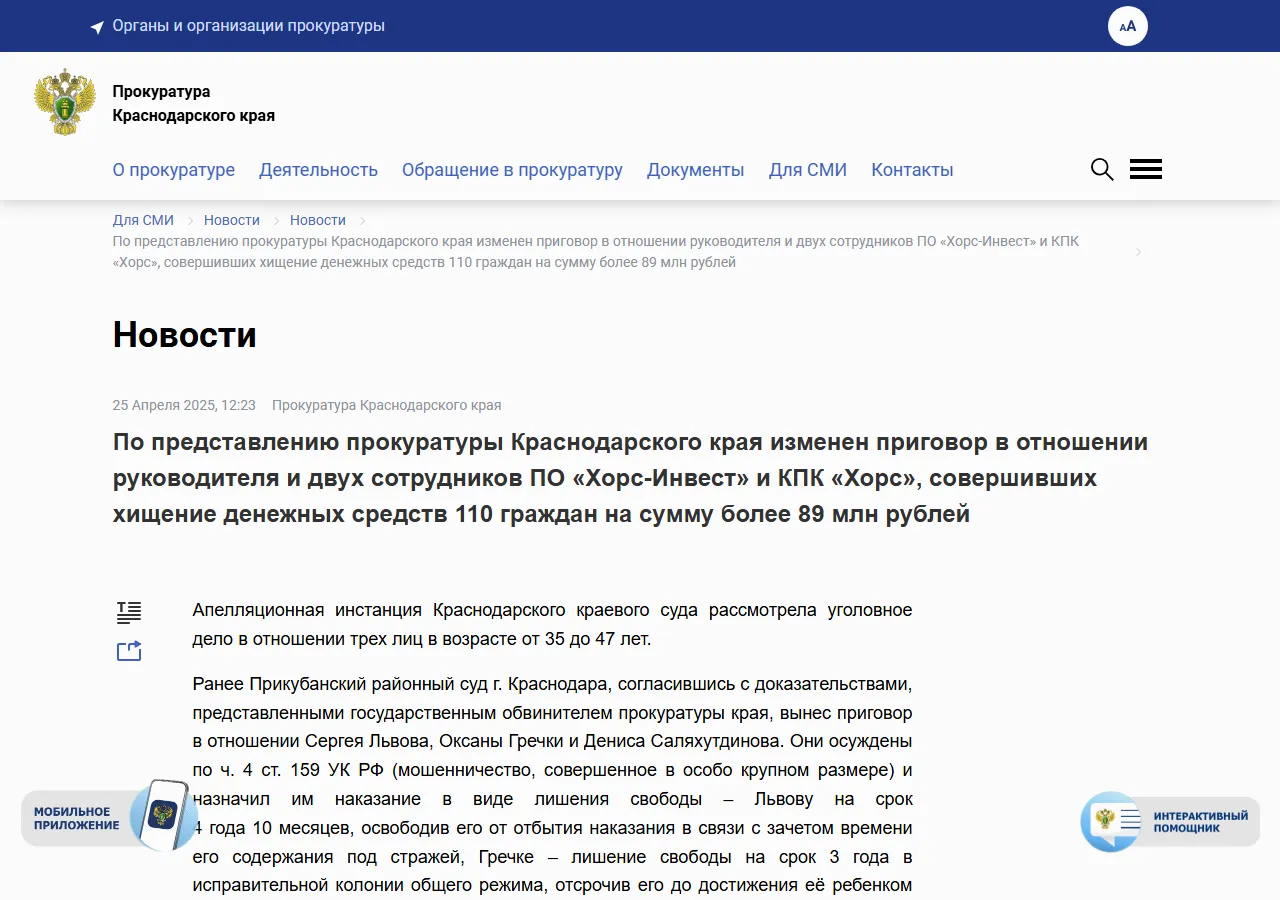This screenshot has height=900, width=1280.
Task: Click the Новости page heading
Action: (x=185, y=334)
